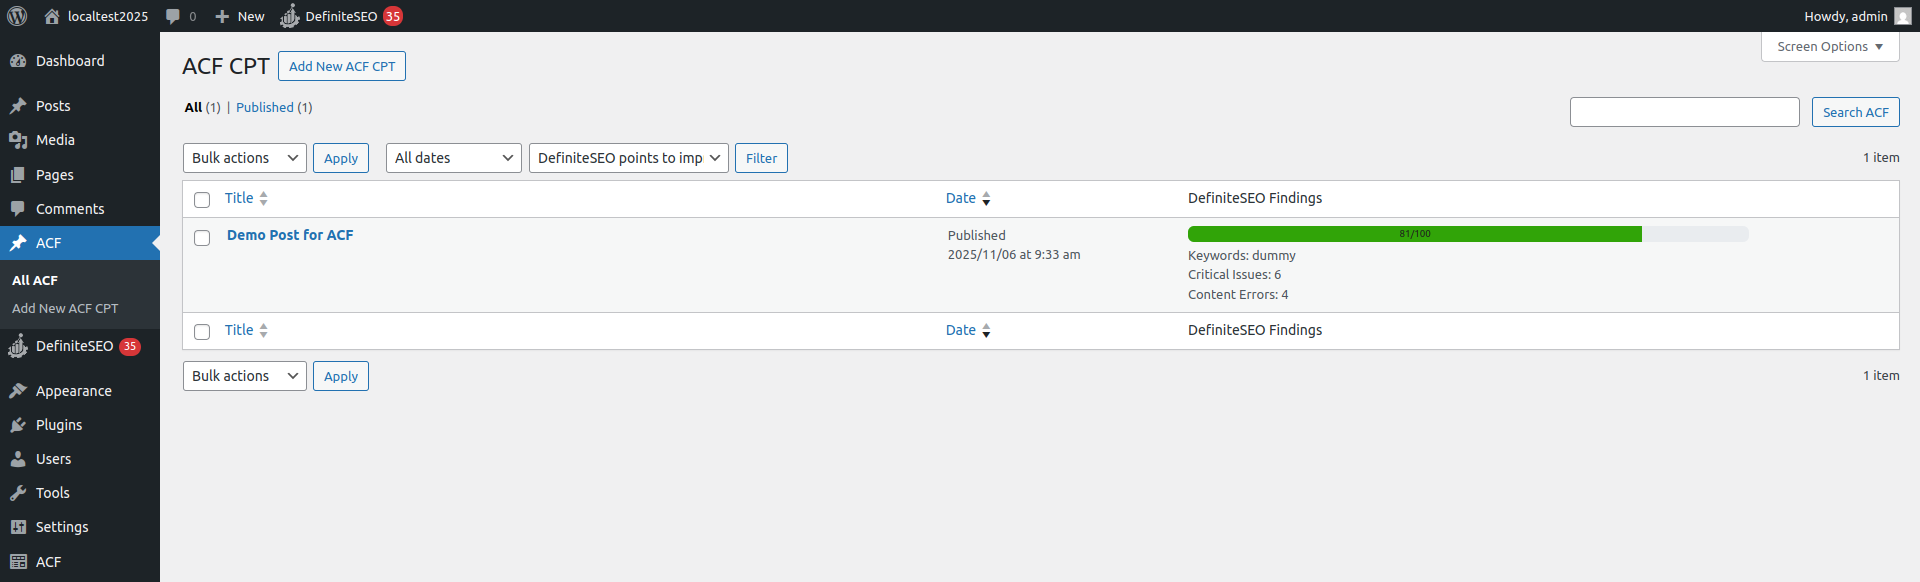Image resolution: width=1920 pixels, height=582 pixels.
Task: Check the Demo Post for ACF row
Action: 202,238
